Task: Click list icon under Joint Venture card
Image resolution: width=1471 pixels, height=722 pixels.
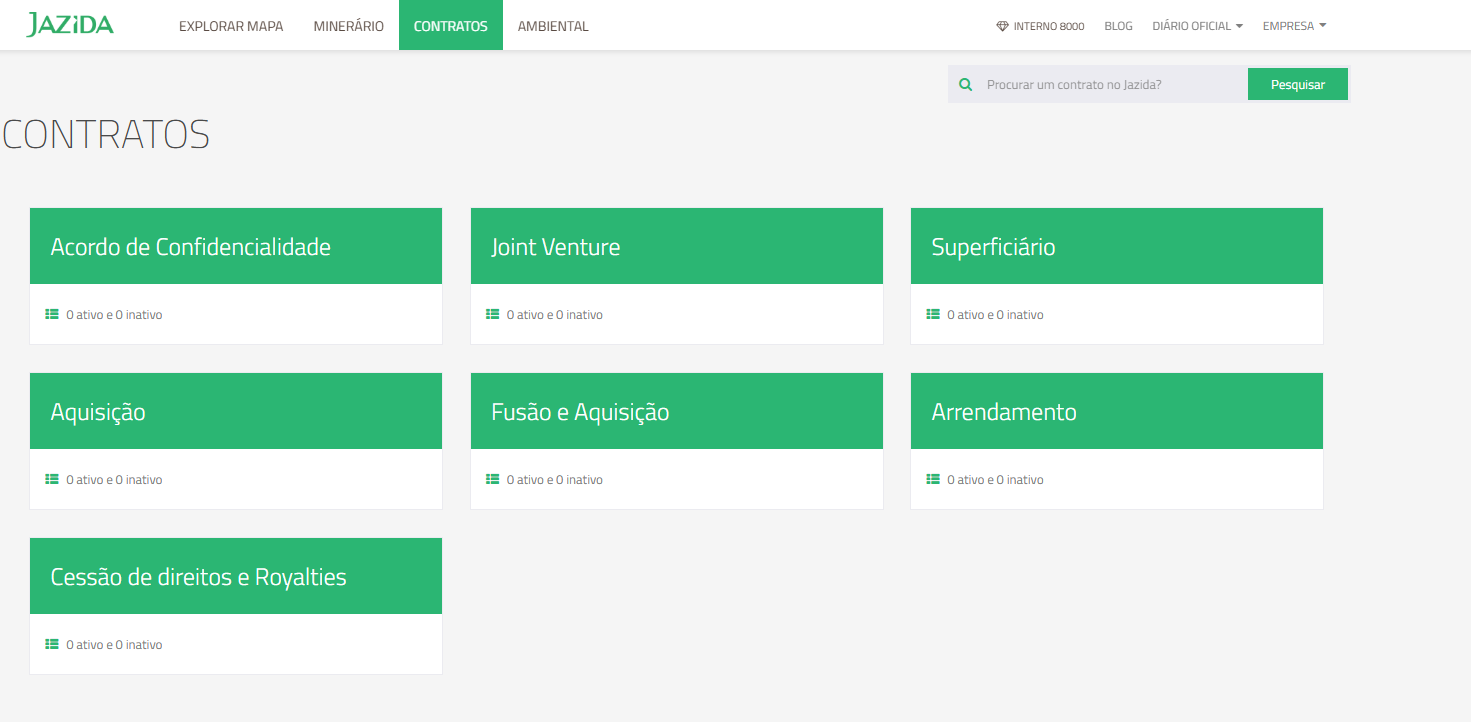Action: (492, 314)
